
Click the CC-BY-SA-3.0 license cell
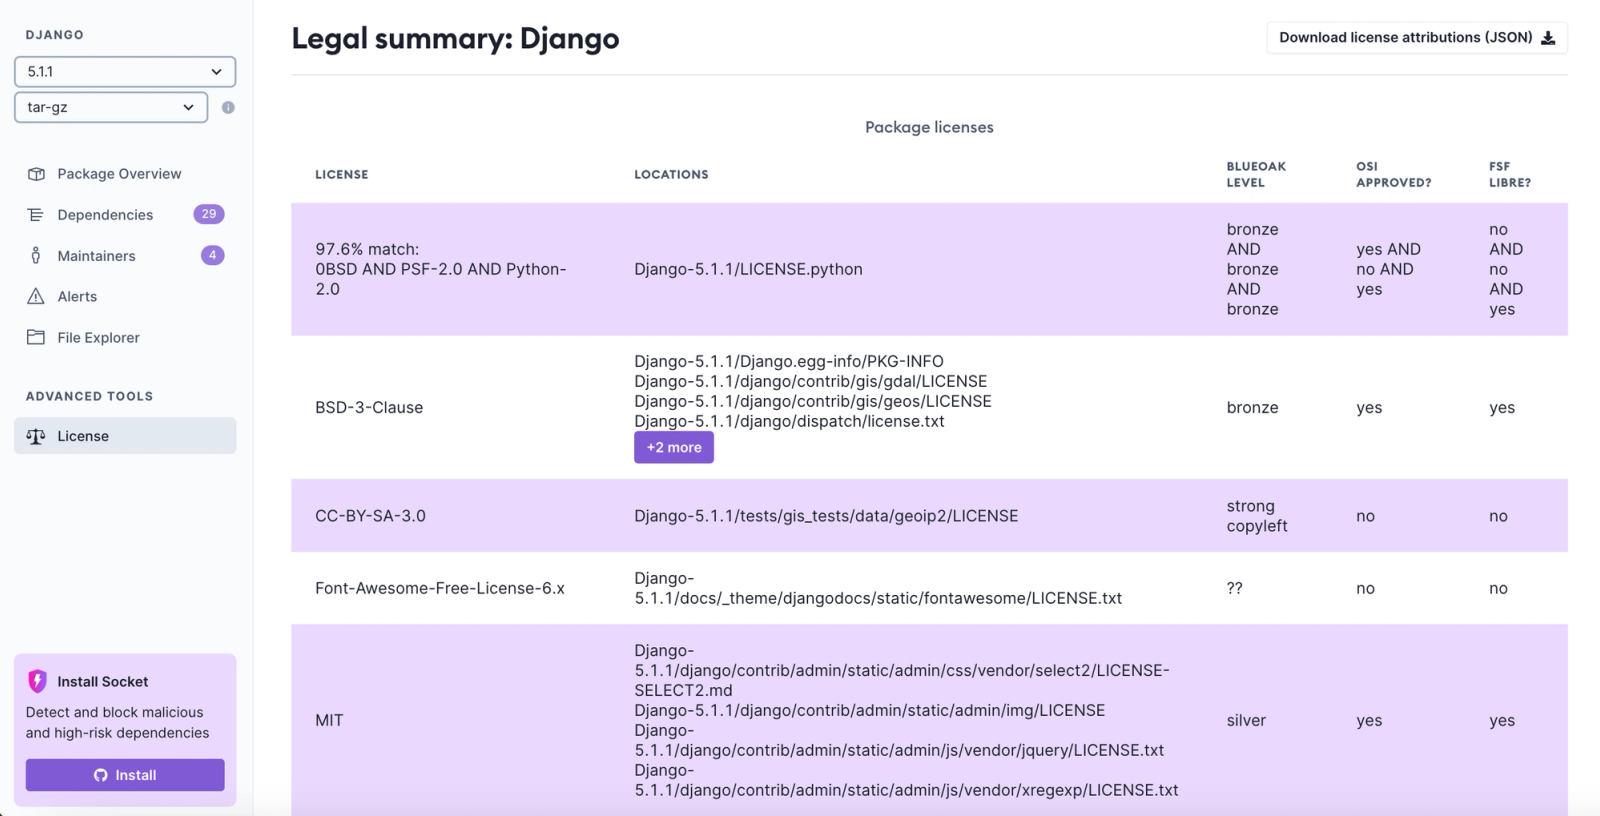tap(370, 516)
